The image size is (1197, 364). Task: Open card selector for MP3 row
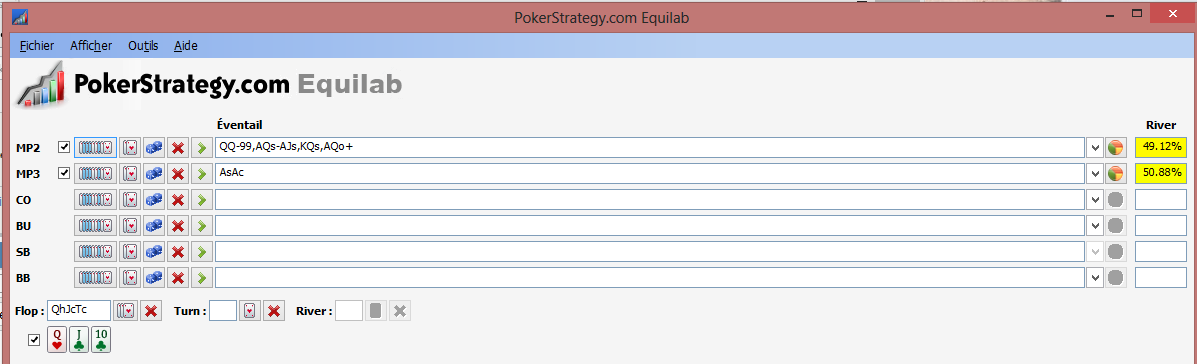click(131, 174)
